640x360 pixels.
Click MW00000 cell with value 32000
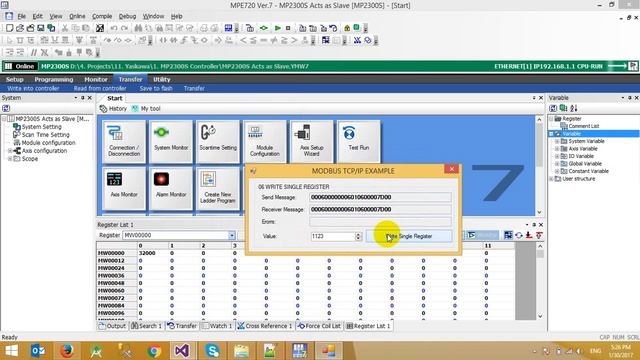coord(153,253)
